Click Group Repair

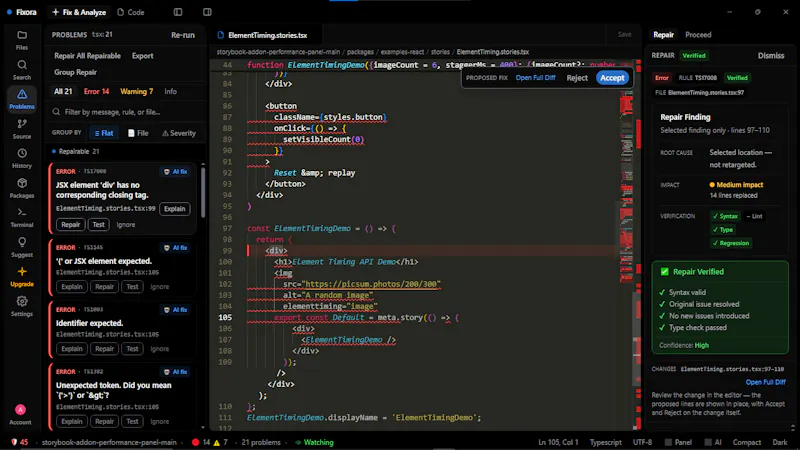(76, 72)
